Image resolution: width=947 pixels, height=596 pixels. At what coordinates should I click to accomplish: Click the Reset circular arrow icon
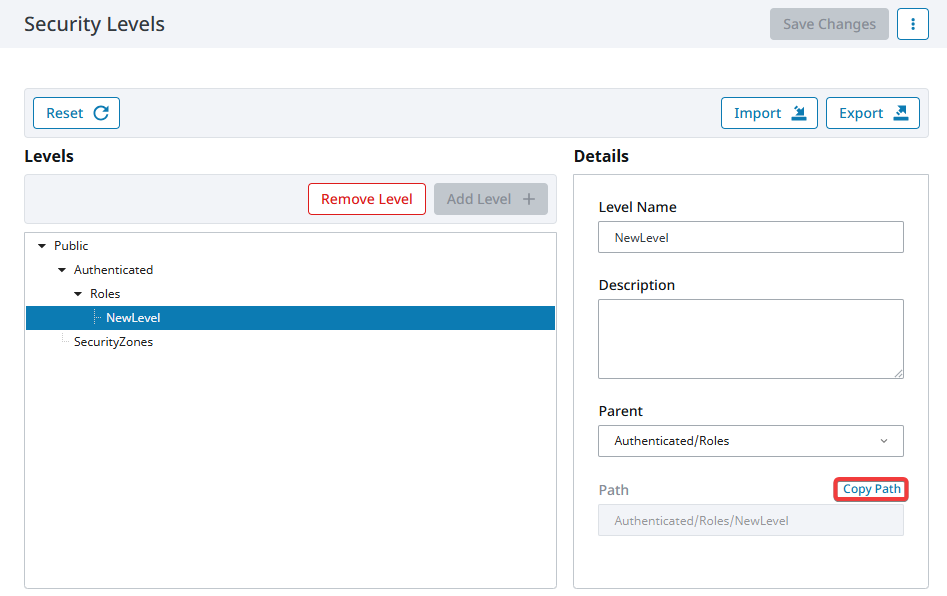(101, 113)
